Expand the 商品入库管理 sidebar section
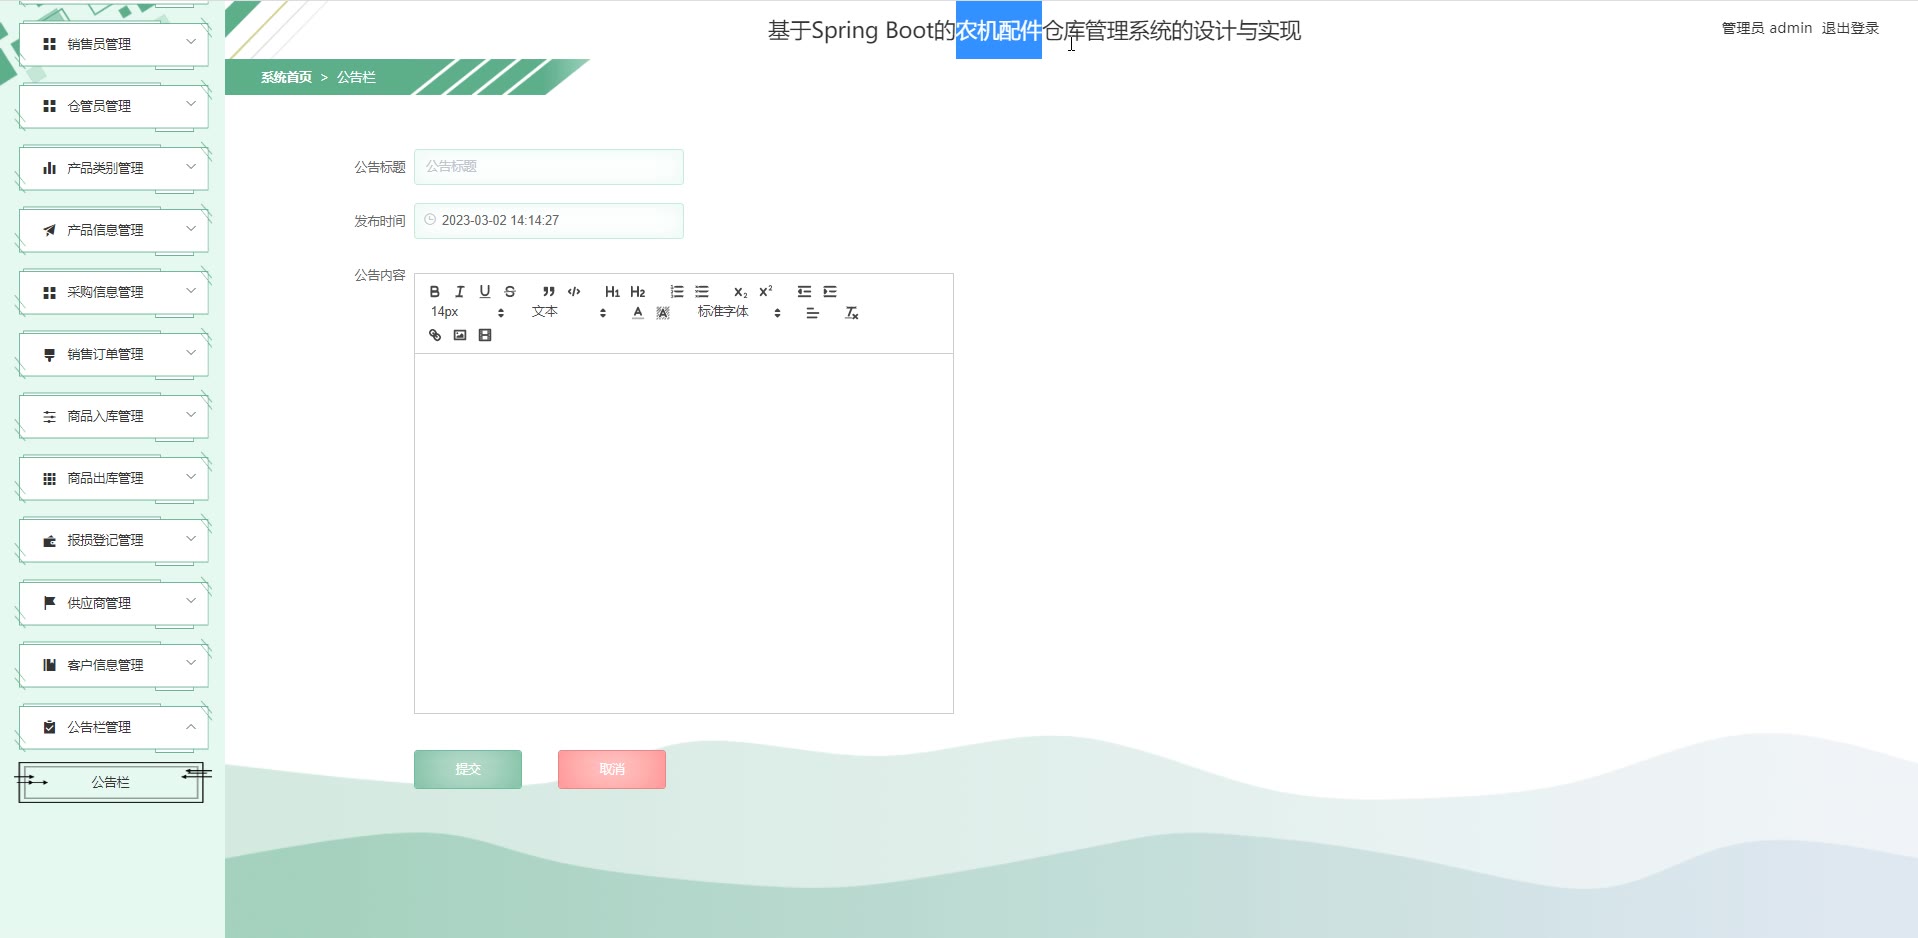The image size is (1918, 938). tap(113, 416)
